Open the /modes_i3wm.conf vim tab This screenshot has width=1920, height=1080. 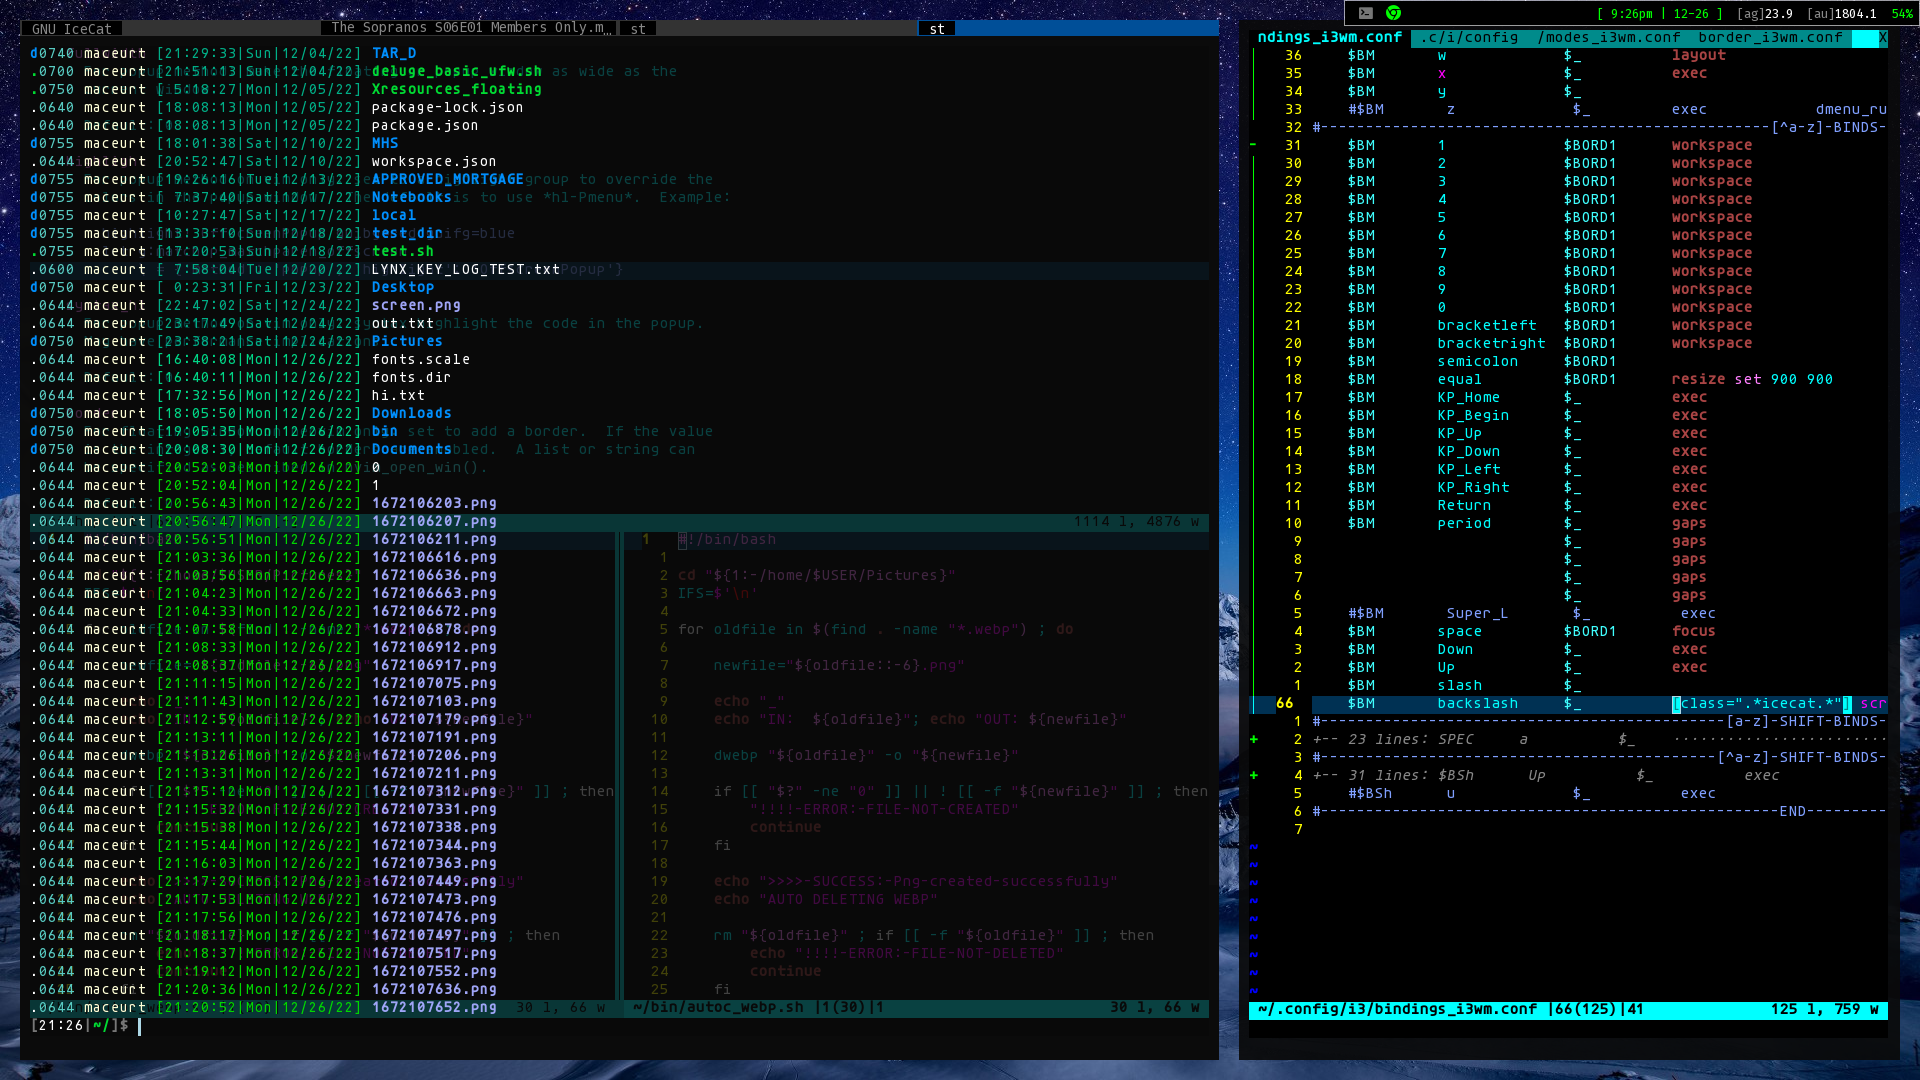(1609, 37)
